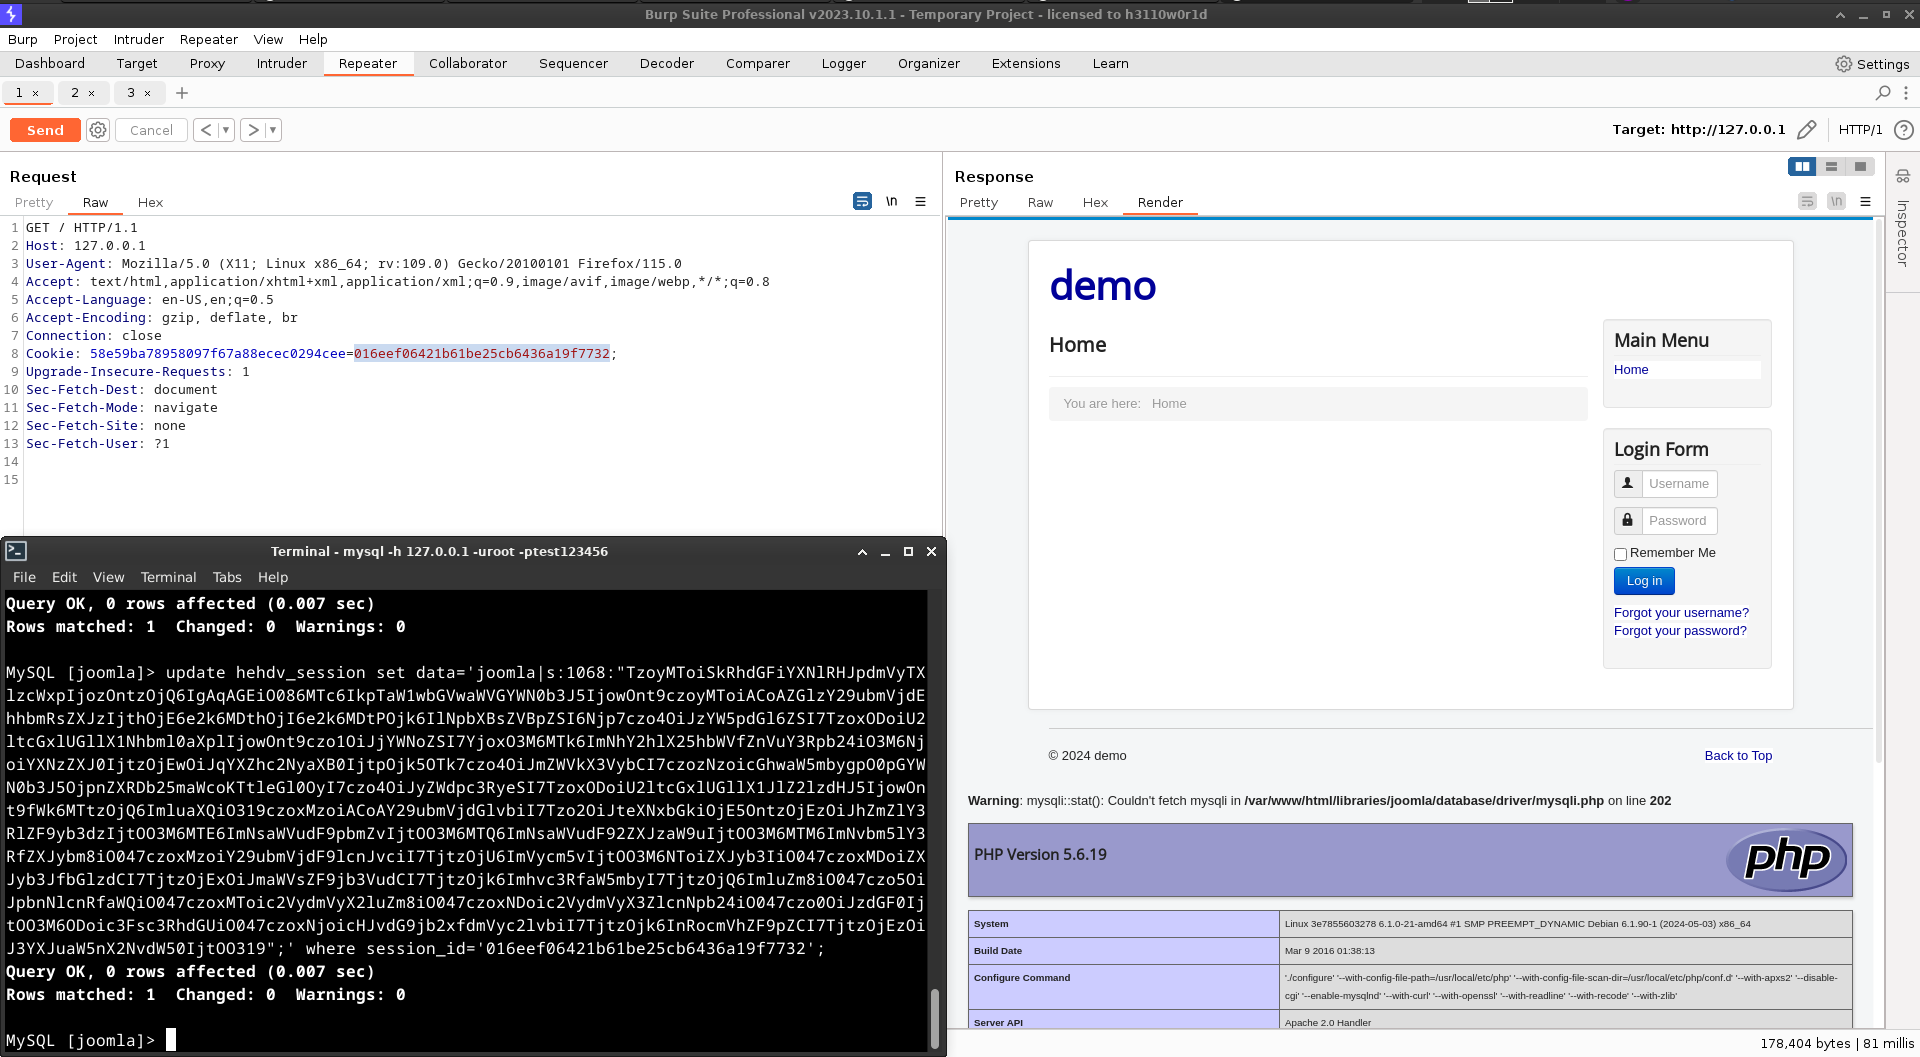
Task: Open the Burp menu
Action: [23, 39]
